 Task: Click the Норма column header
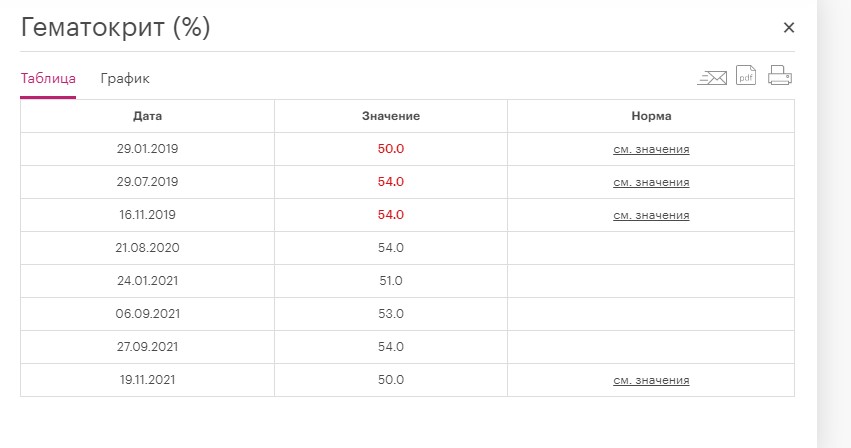click(x=651, y=116)
